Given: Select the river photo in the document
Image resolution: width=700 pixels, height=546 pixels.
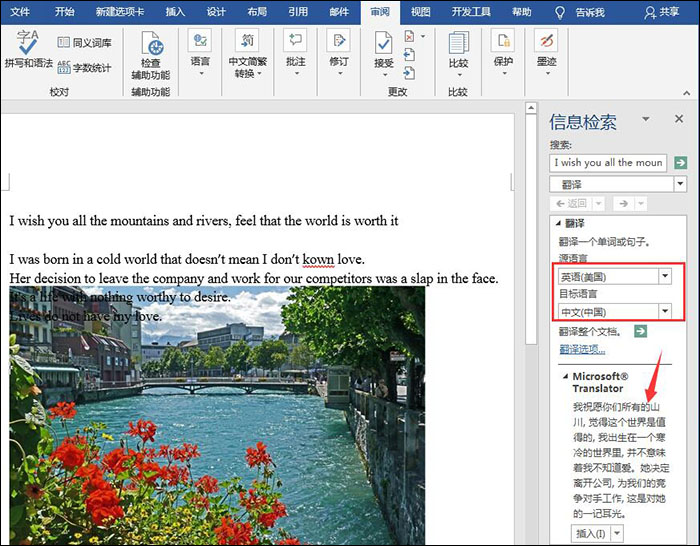Looking at the screenshot, I should pyautogui.click(x=217, y=415).
